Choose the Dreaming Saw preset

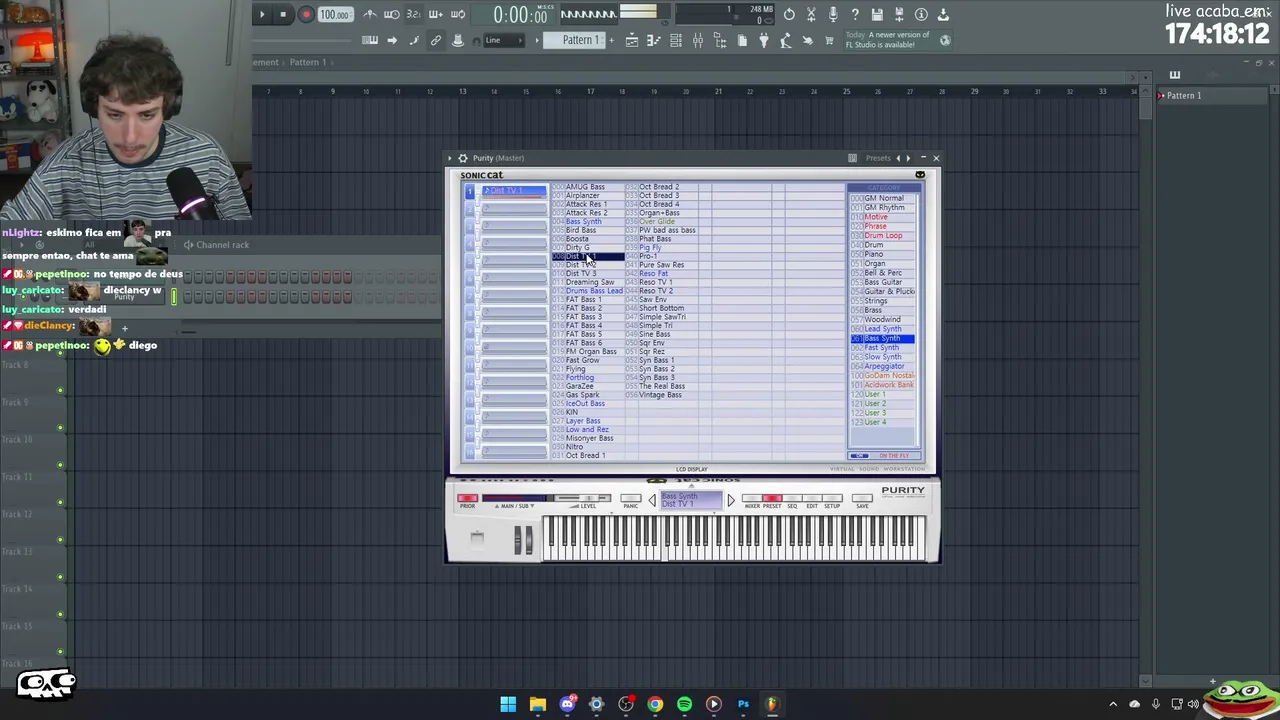click(x=590, y=282)
